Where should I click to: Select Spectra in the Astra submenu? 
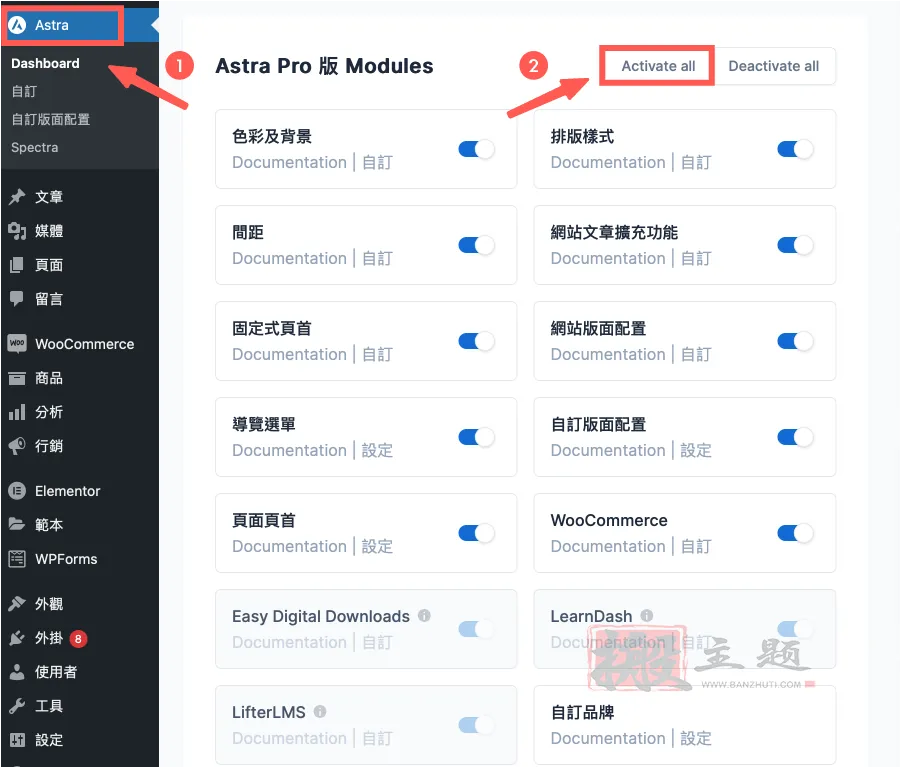[34, 148]
